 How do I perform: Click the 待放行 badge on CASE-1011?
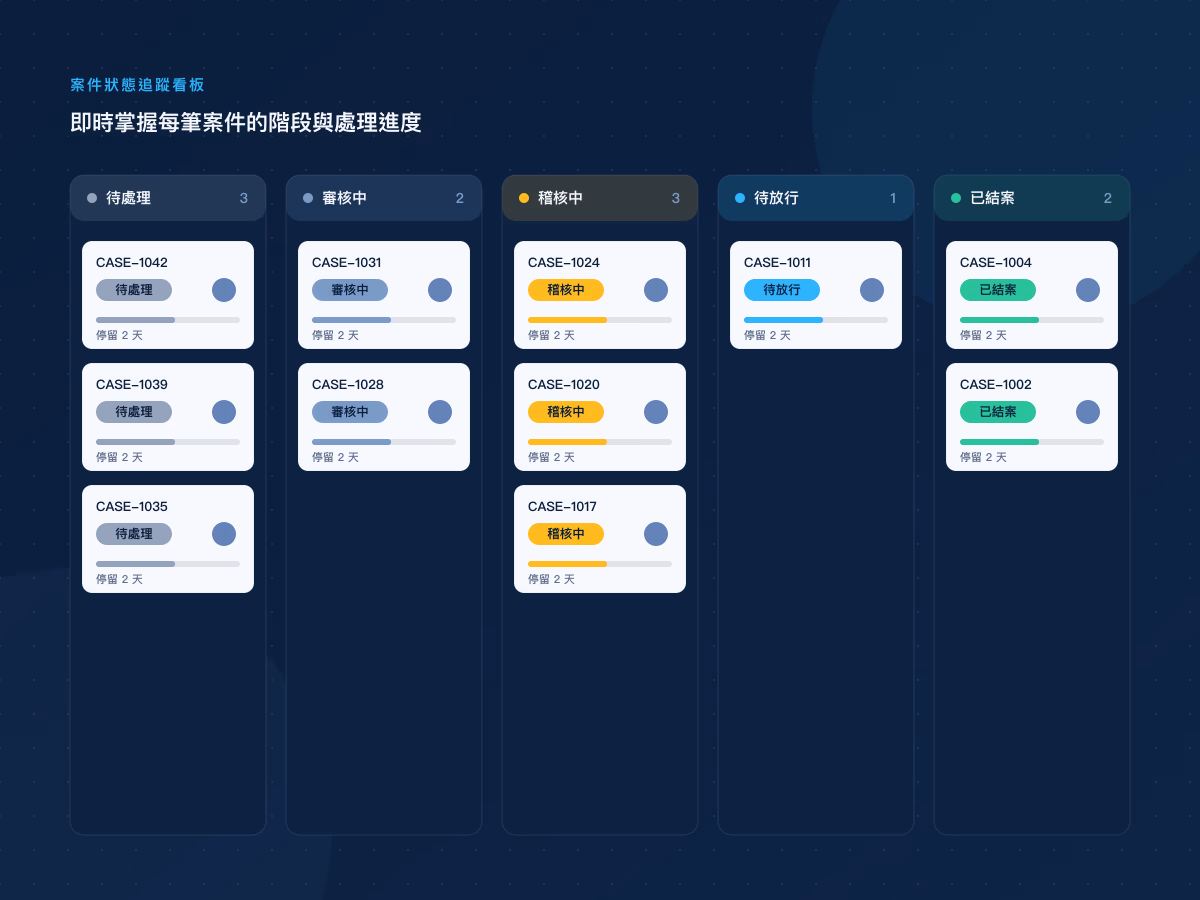(782, 290)
